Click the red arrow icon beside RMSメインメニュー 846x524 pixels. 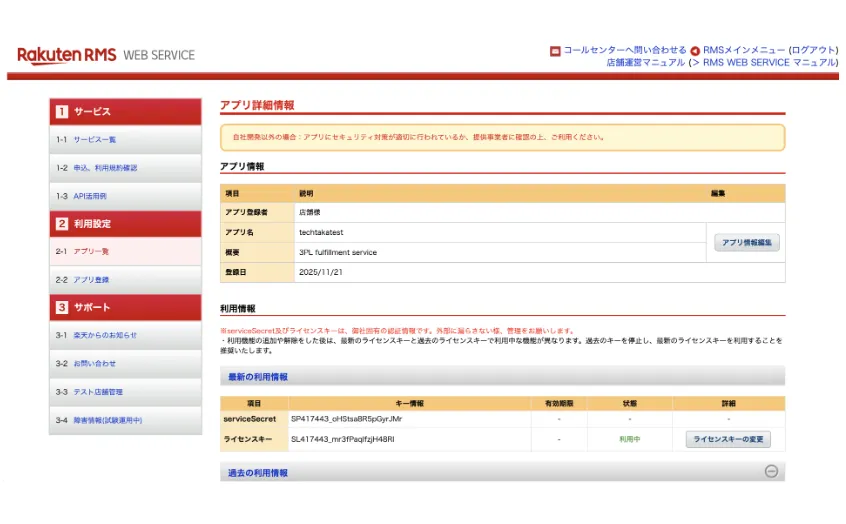pos(695,51)
